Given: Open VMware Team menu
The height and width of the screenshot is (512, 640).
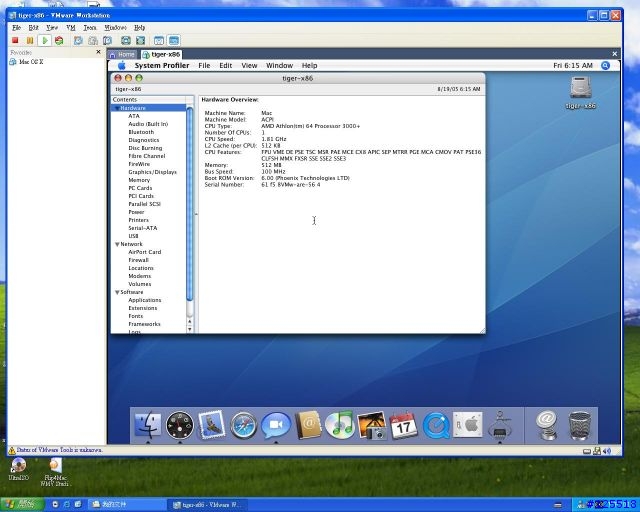Looking at the screenshot, I should 90,28.
